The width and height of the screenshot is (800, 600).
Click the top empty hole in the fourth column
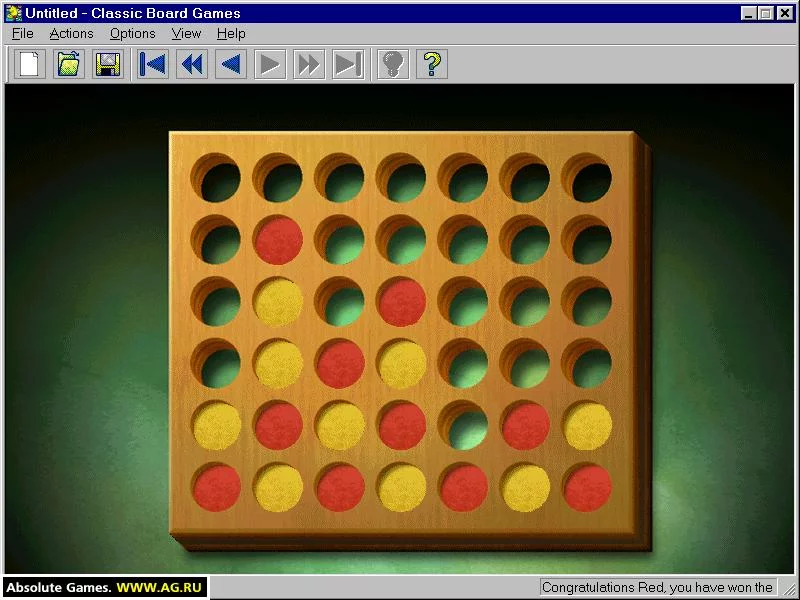(402, 178)
